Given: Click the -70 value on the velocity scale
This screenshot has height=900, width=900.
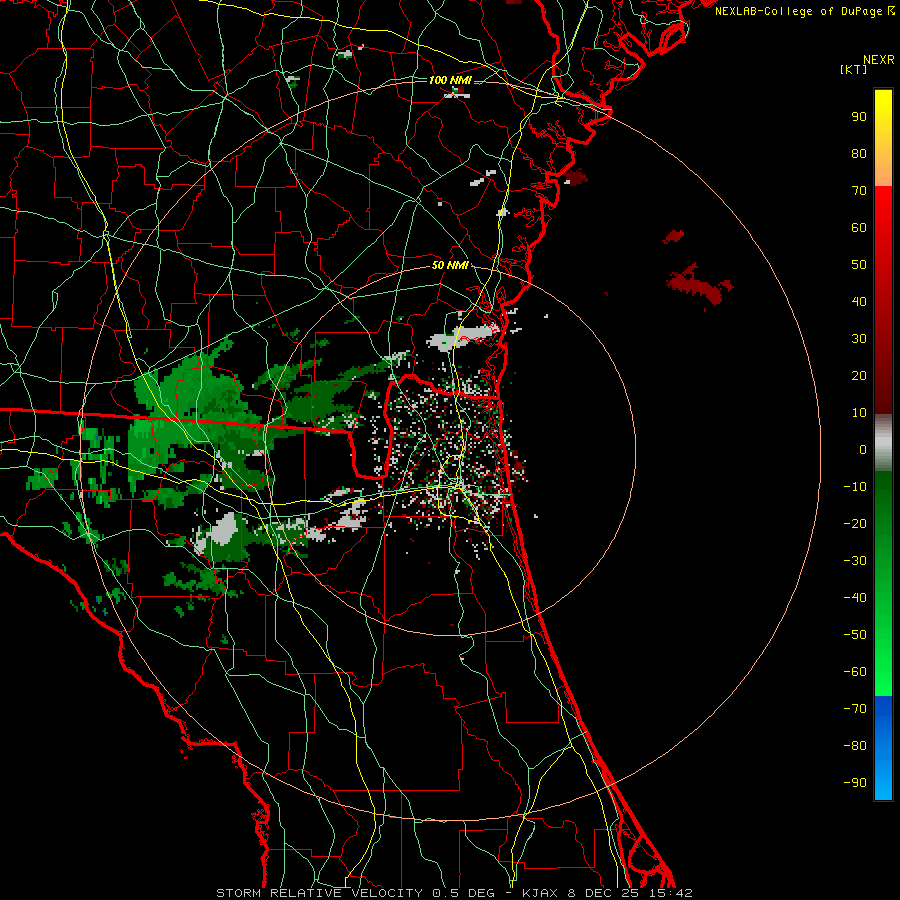Looking at the screenshot, I should click(855, 709).
